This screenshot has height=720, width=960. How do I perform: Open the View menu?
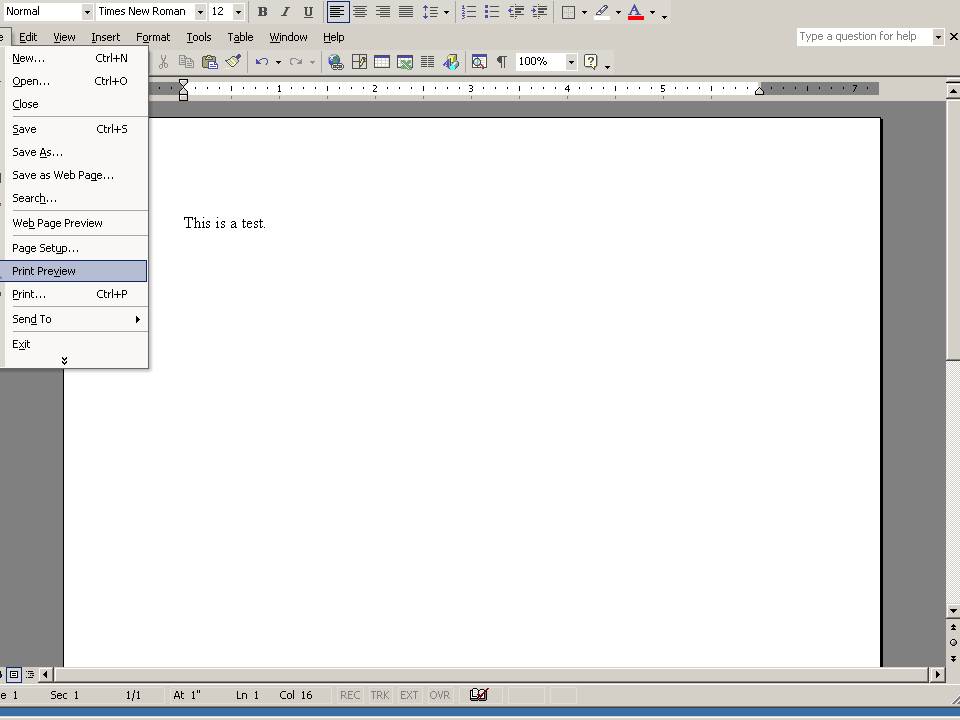pos(64,37)
